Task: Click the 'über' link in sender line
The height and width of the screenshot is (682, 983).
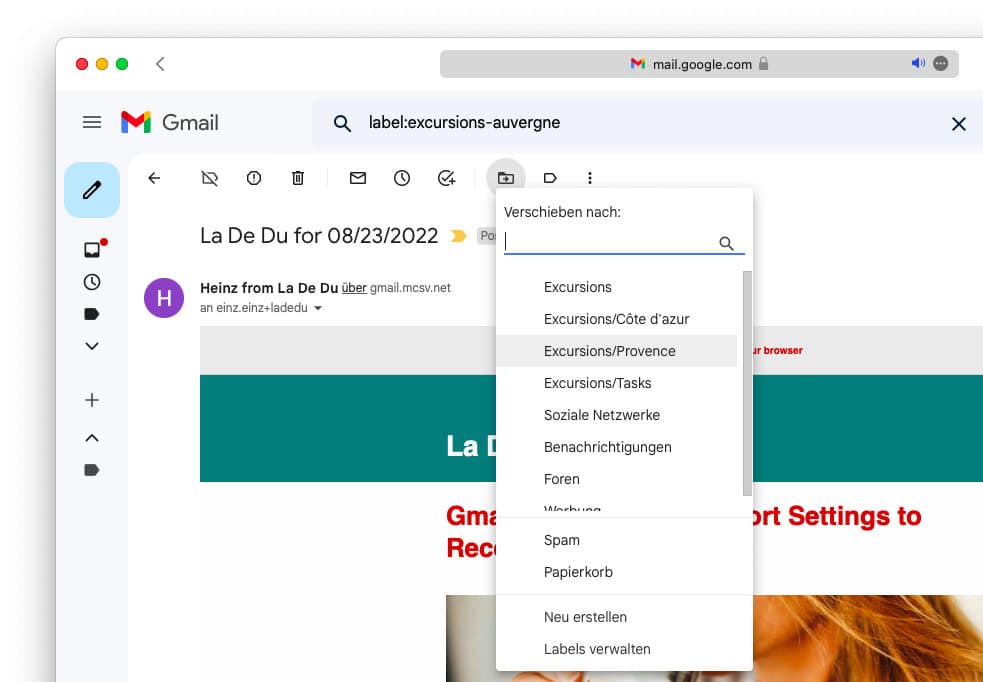Action: pyautogui.click(x=354, y=288)
